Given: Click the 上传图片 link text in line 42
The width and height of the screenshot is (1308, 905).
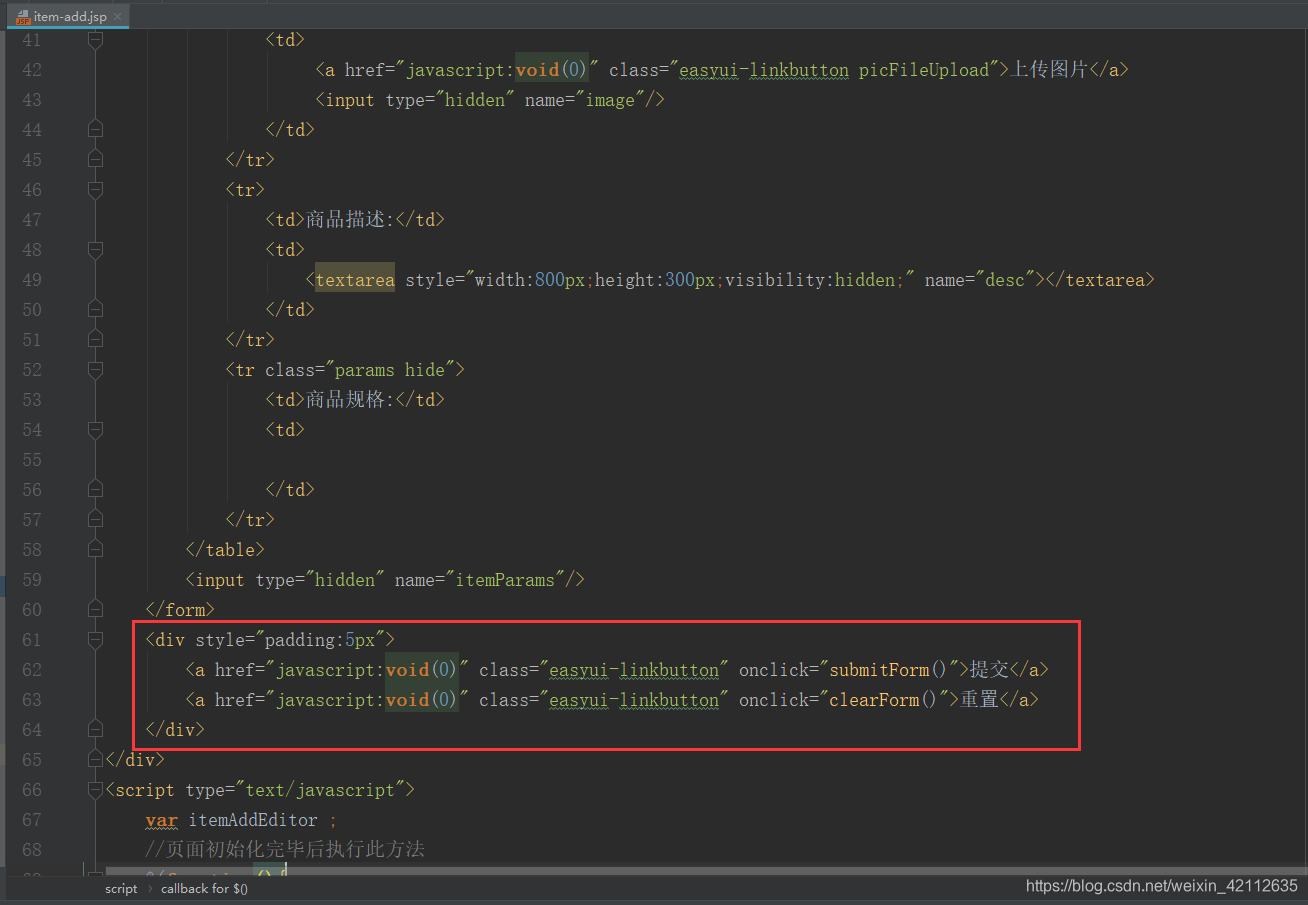Looking at the screenshot, I should point(1049,70).
